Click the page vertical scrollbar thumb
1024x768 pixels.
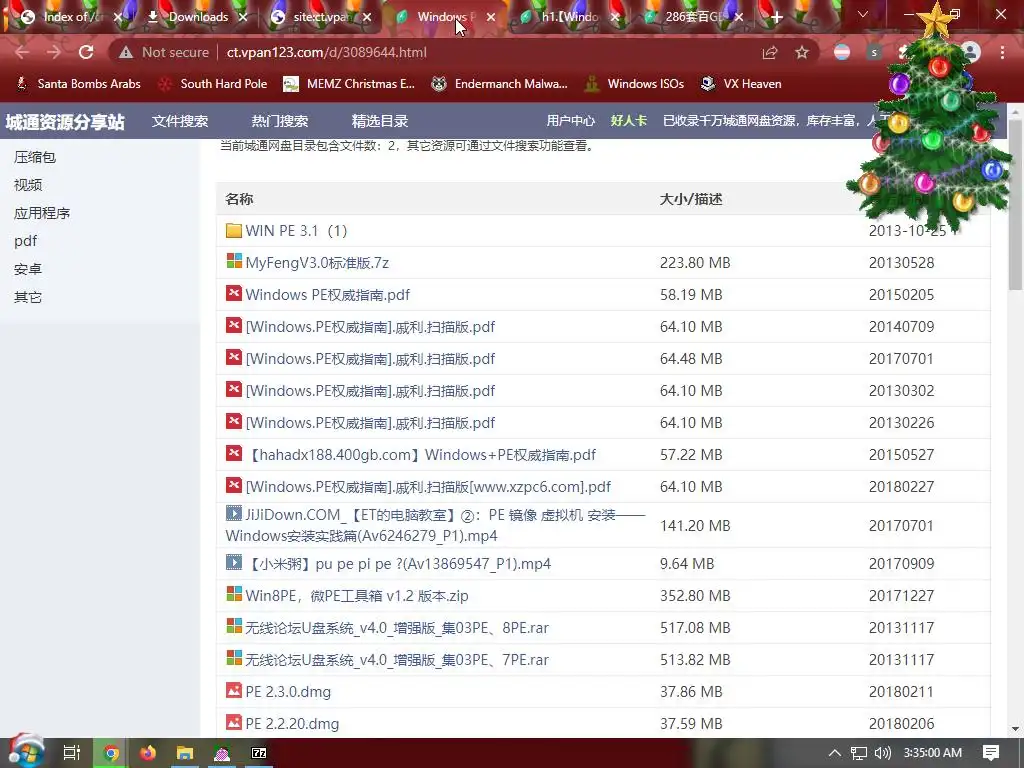click(1016, 204)
